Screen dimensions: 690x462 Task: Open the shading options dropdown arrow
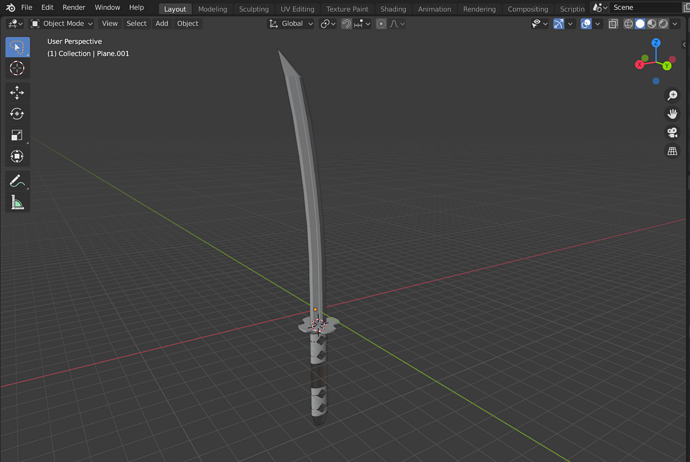(x=675, y=24)
